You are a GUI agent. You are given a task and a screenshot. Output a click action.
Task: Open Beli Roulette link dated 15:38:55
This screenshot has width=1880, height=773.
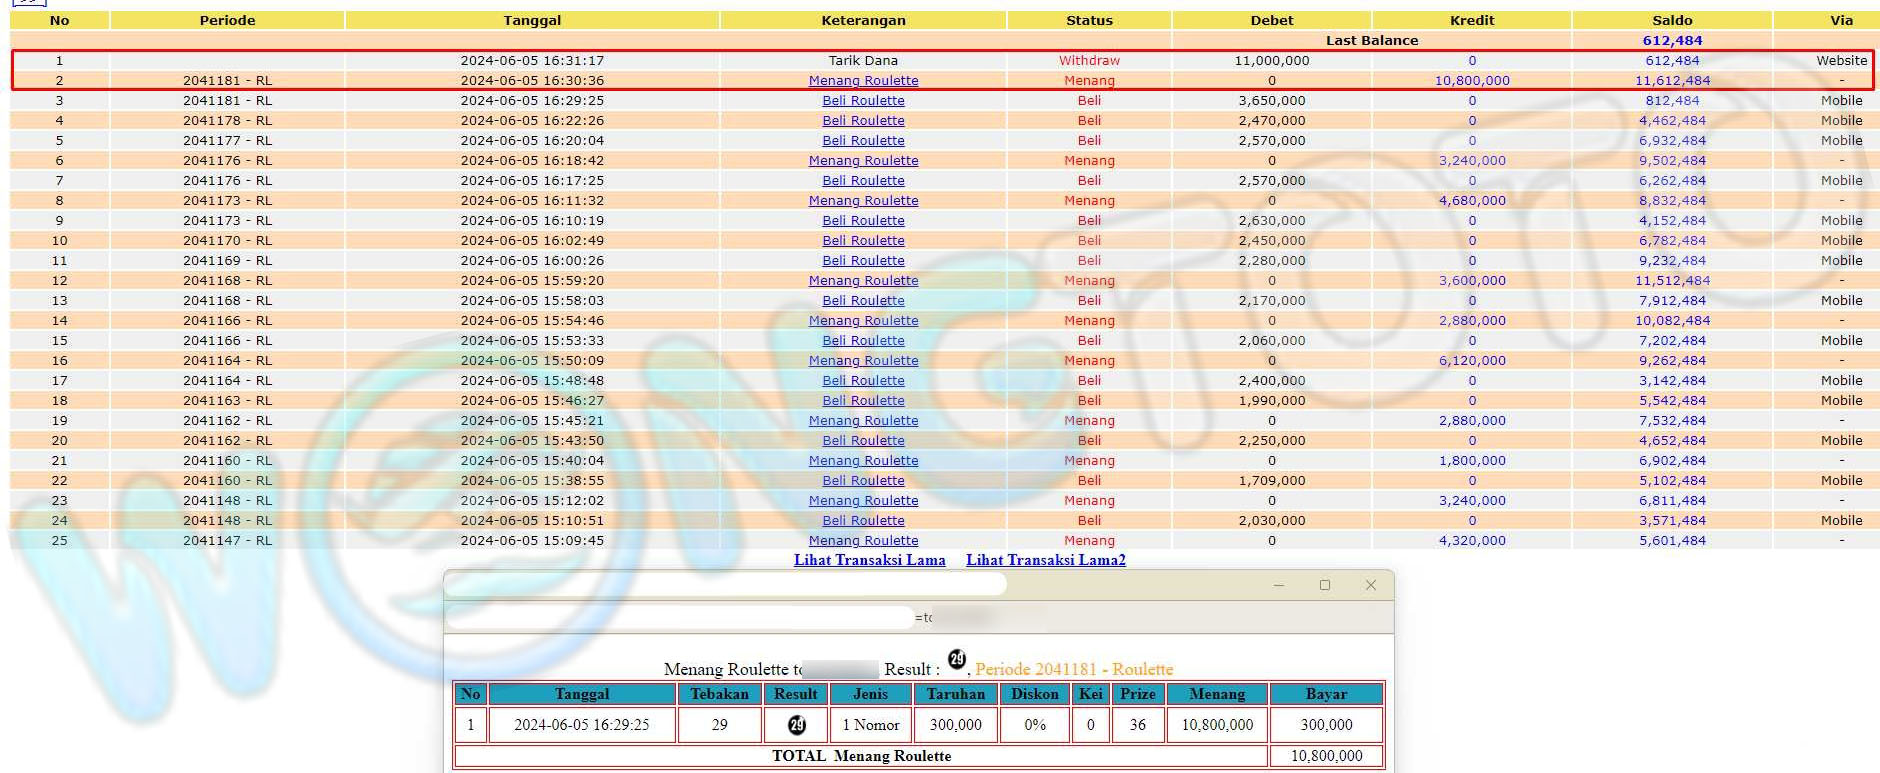pyautogui.click(x=863, y=481)
